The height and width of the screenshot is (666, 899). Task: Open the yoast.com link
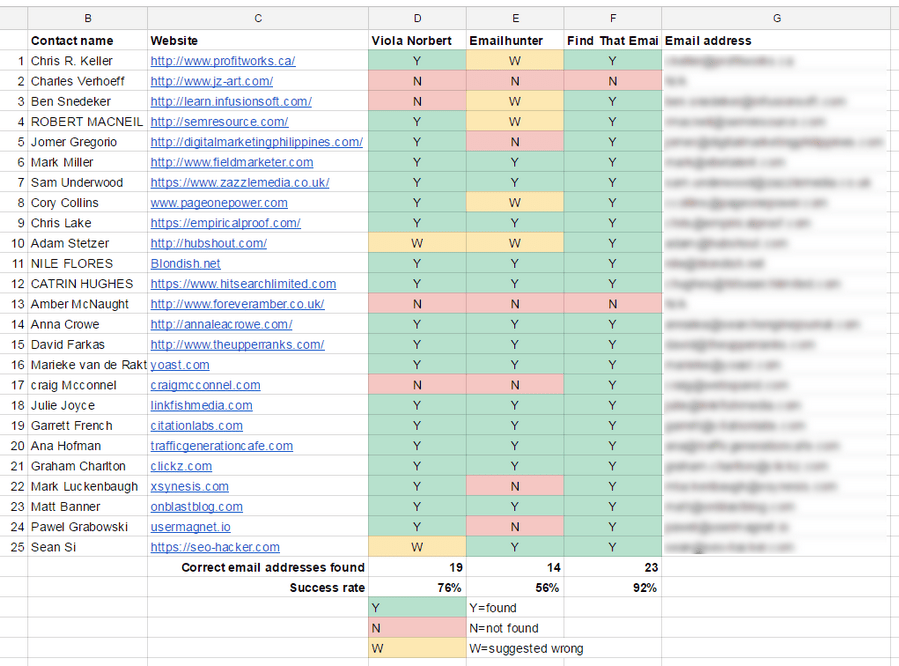180,365
